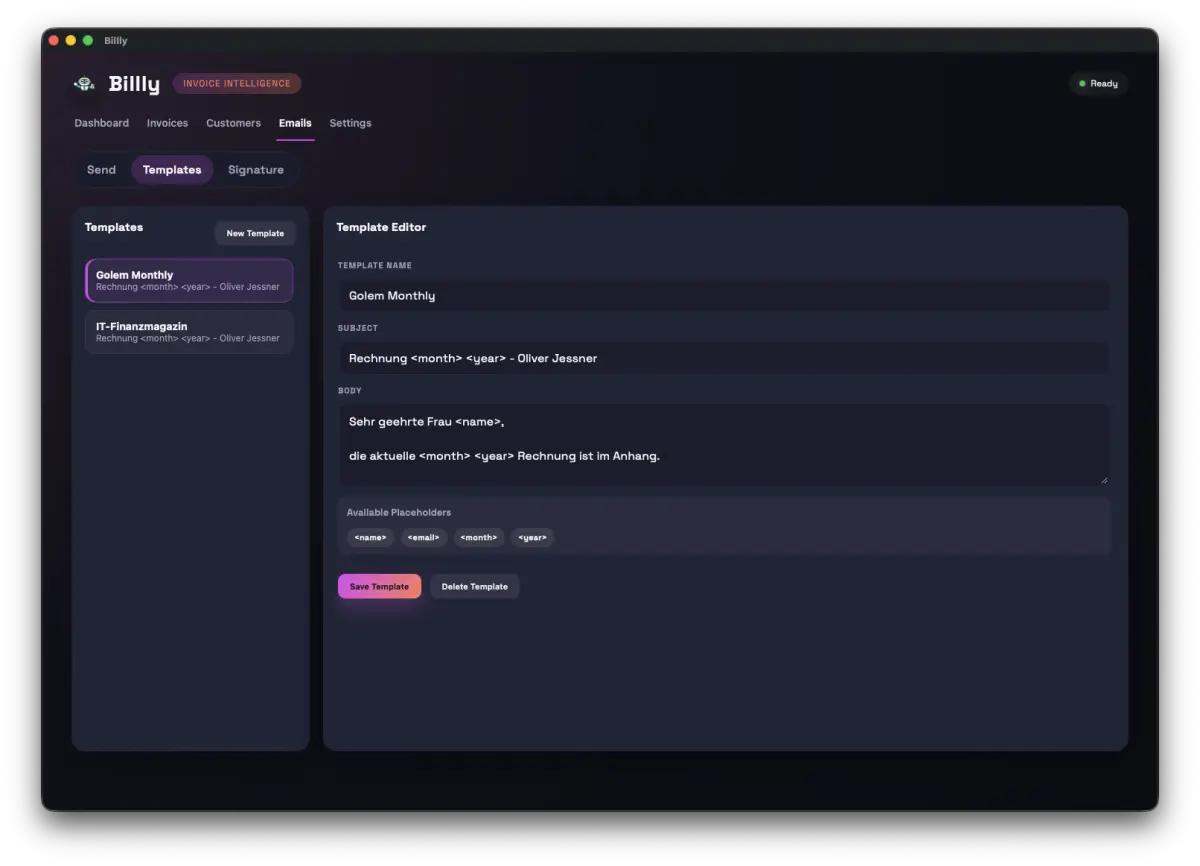Click the green zoom traffic light
1200x866 pixels.
pos(86,40)
